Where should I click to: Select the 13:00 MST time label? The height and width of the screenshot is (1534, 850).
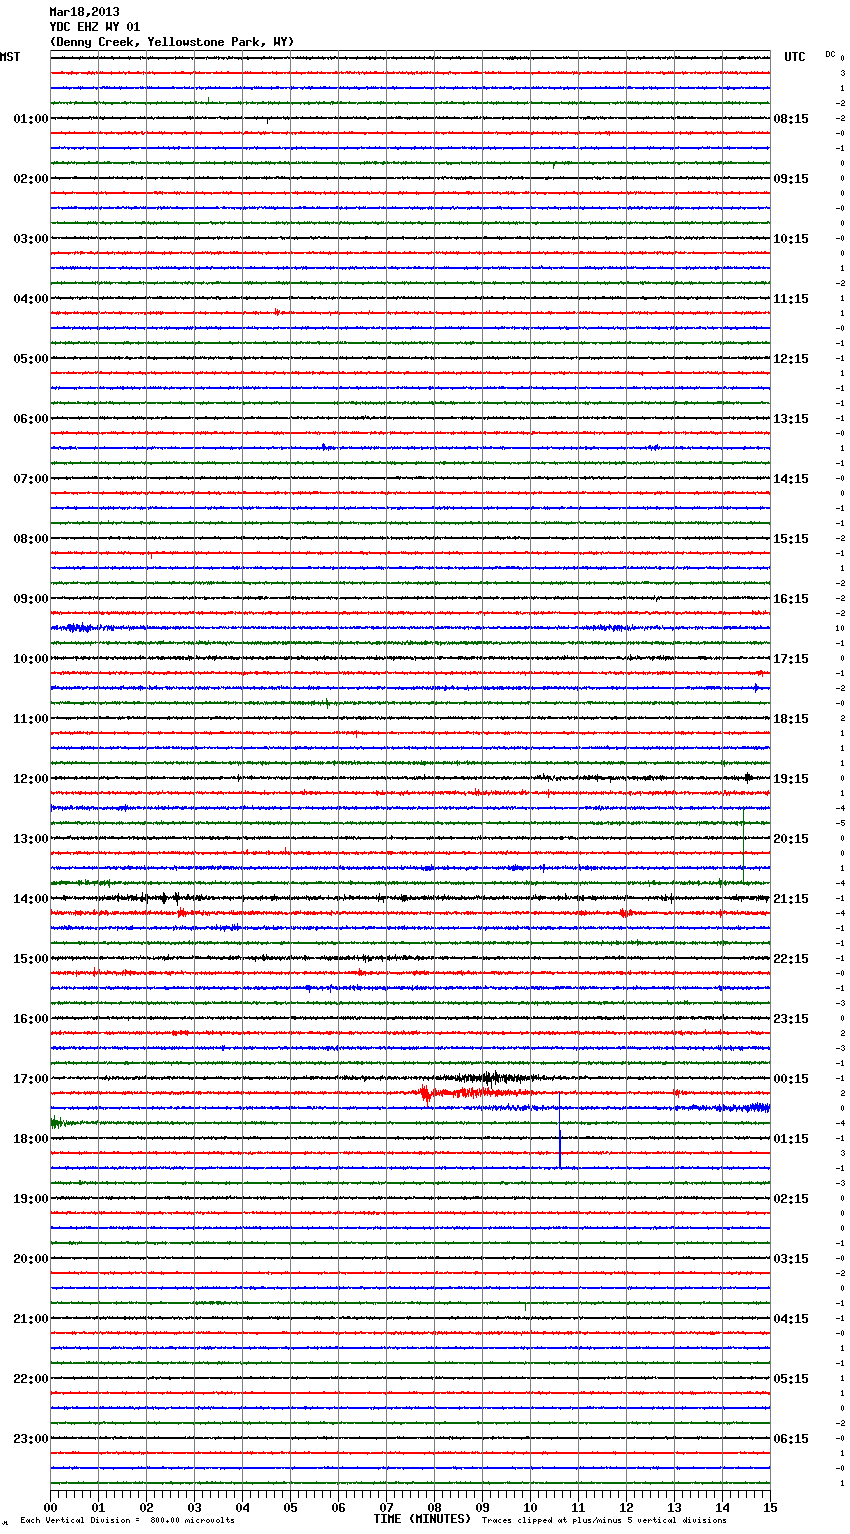point(31,839)
